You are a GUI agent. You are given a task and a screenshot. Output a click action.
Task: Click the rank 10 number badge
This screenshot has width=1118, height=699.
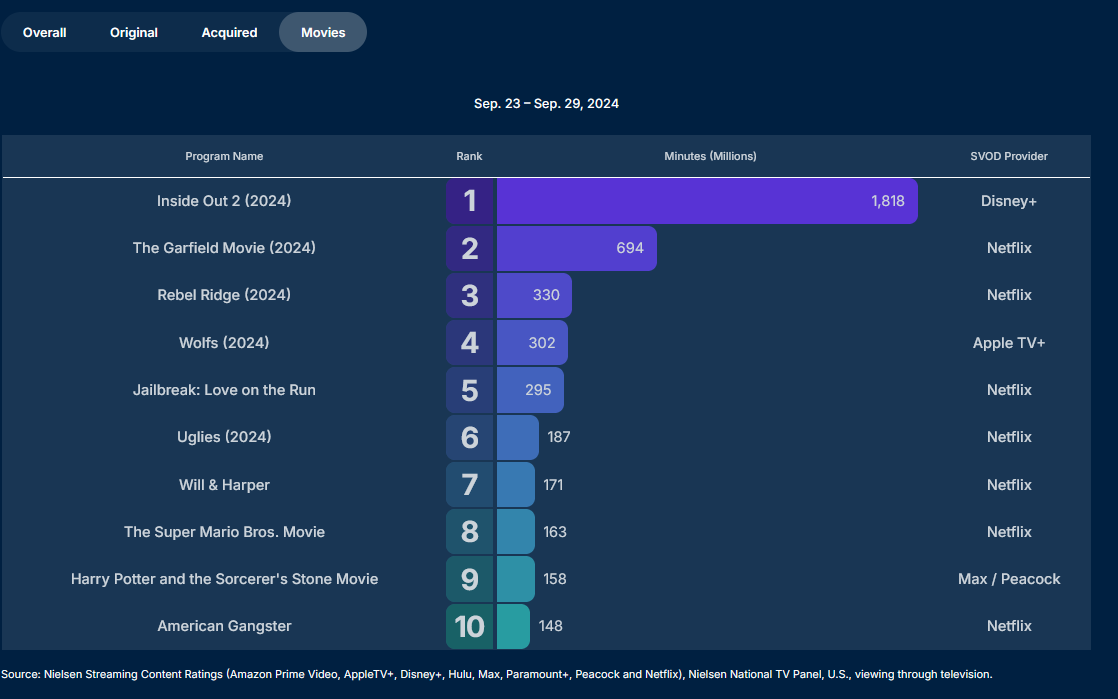tap(470, 626)
